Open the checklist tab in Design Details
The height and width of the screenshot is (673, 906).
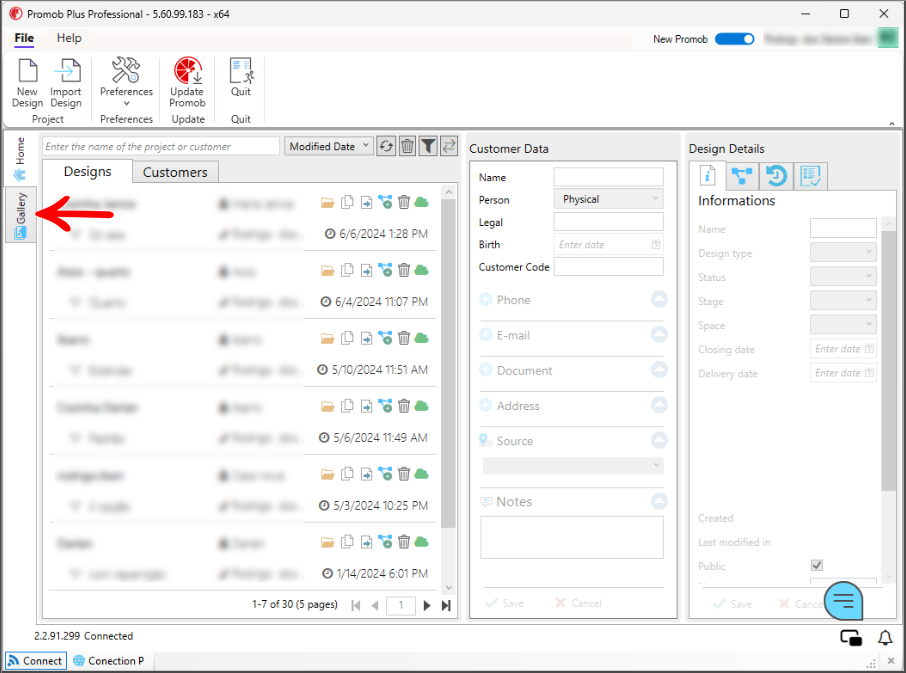811,176
